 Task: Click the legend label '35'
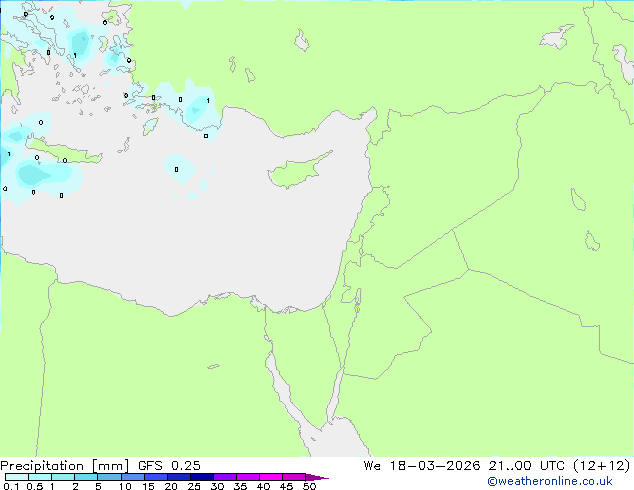pyautogui.click(x=240, y=486)
